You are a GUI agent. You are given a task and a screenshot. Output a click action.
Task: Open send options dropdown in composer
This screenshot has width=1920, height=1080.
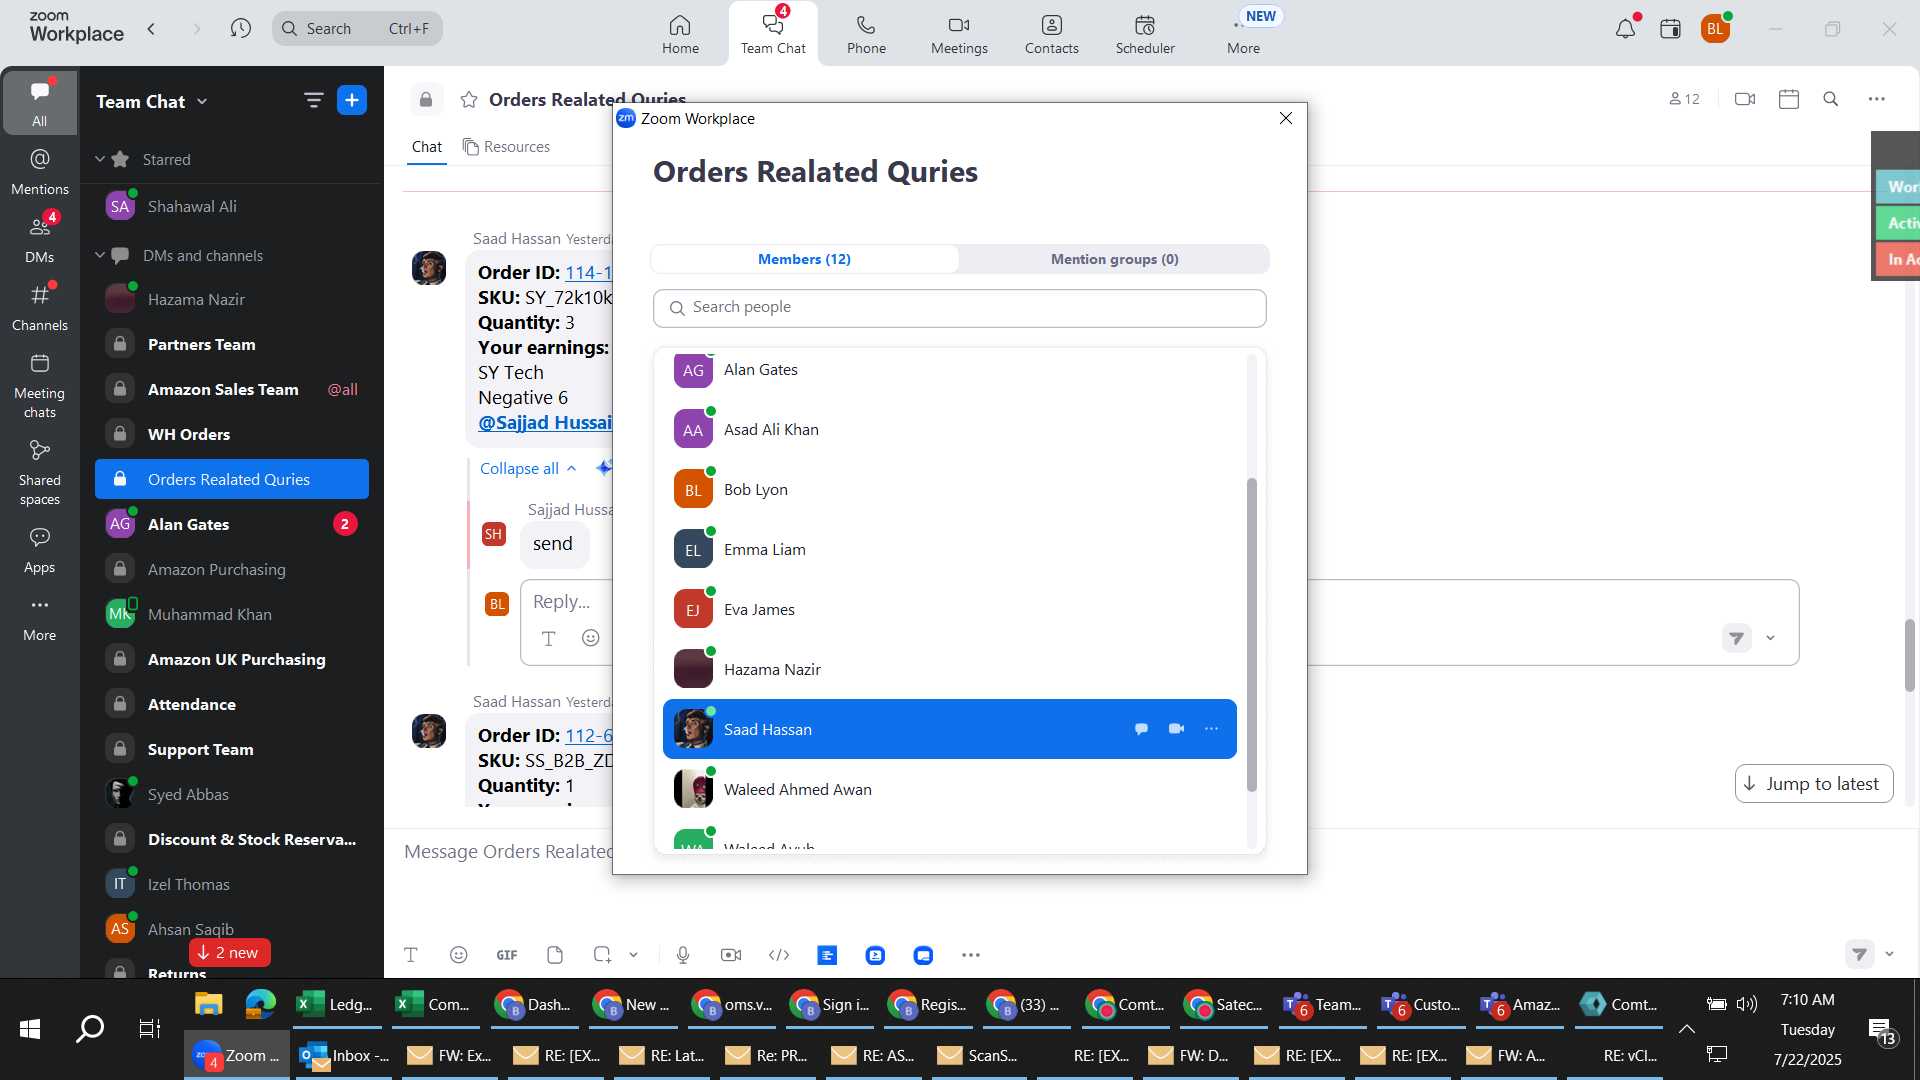[x=1889, y=954]
